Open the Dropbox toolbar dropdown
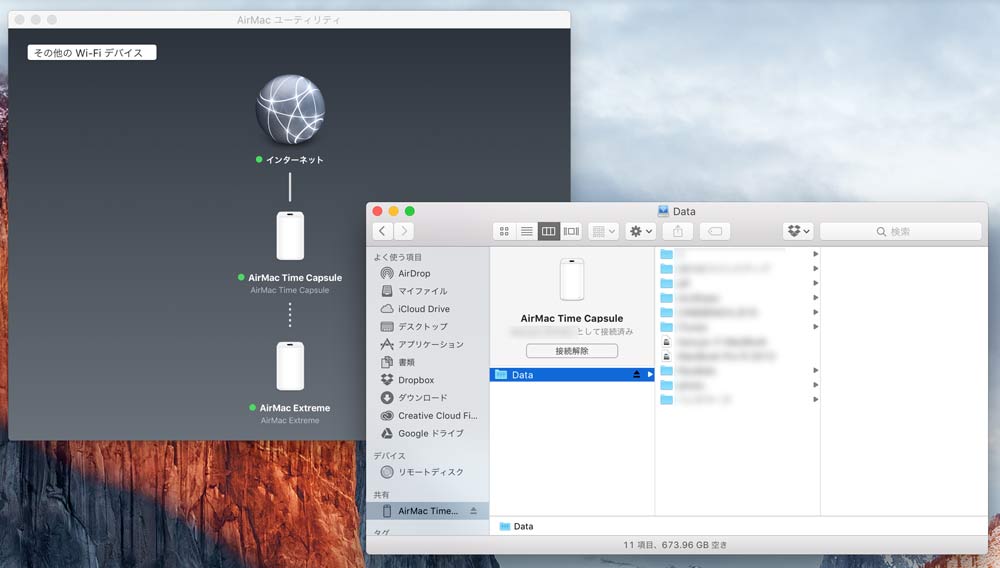 (x=798, y=231)
